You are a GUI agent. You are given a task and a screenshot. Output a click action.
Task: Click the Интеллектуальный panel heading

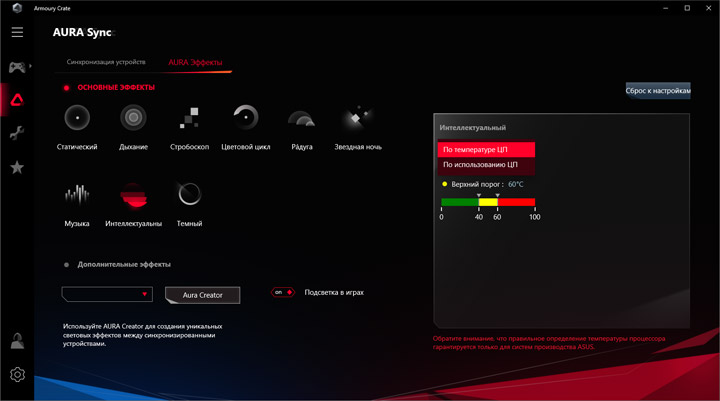tap(472, 128)
